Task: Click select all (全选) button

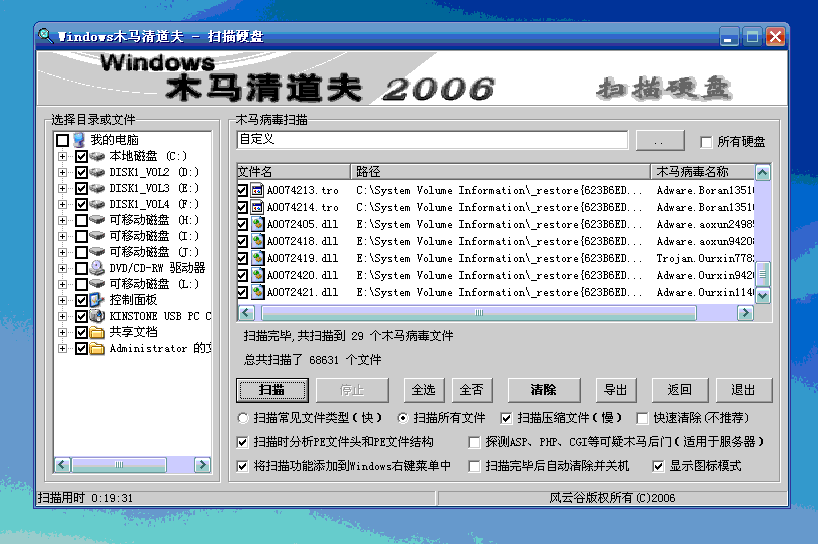Action: point(424,390)
